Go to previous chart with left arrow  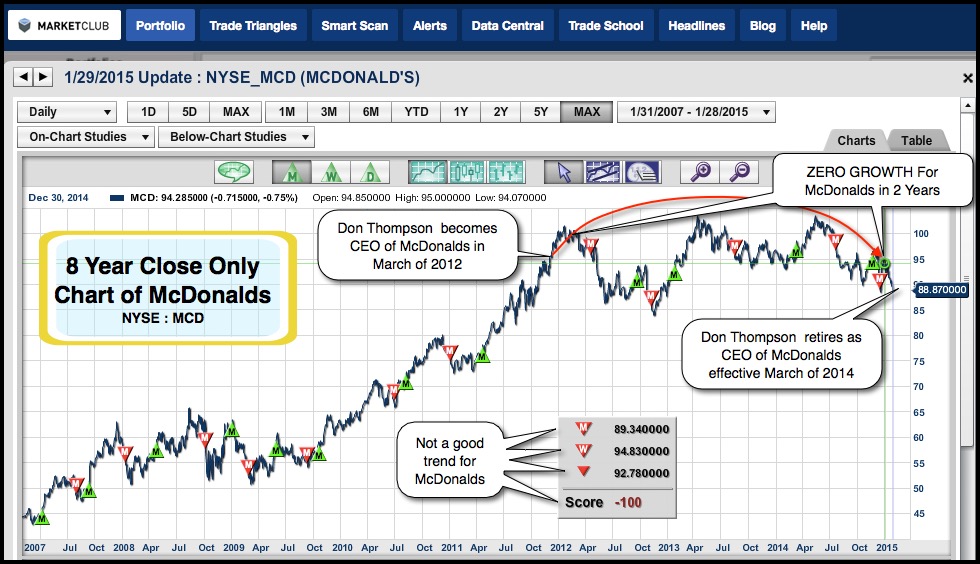coord(23,77)
